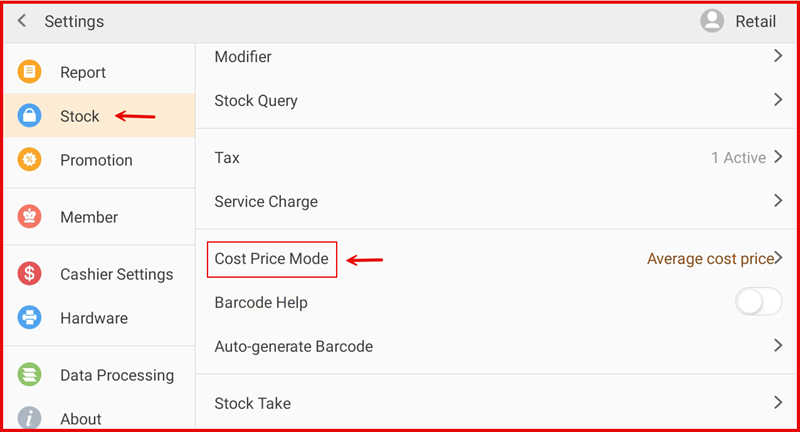The image size is (800, 432).
Task: Click the orange Report sidebar icon
Action: point(30,72)
